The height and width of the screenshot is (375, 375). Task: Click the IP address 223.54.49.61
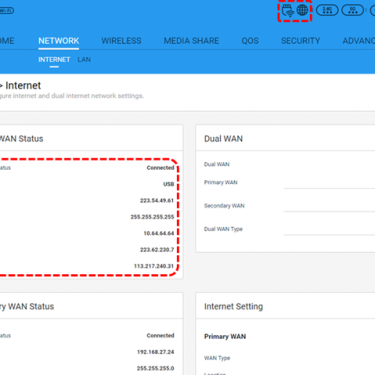(157, 200)
